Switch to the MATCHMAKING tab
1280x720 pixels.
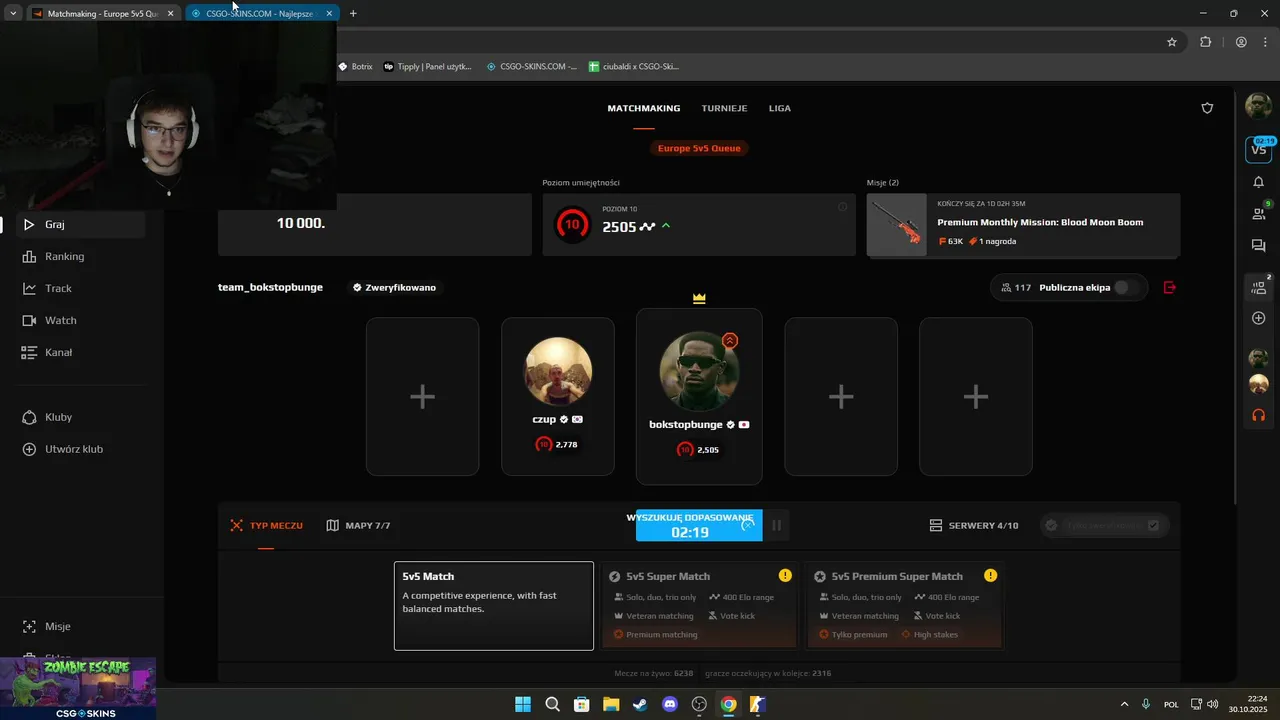point(644,108)
